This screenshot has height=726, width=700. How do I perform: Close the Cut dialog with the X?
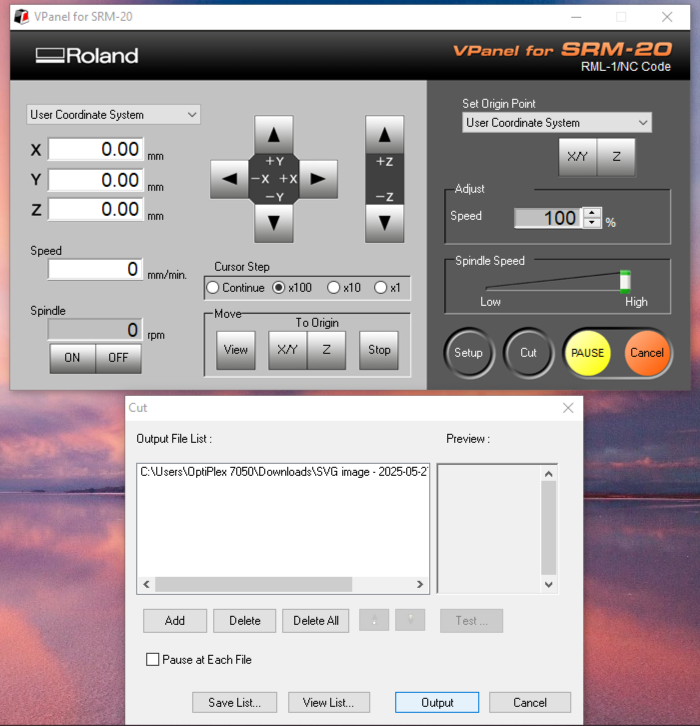[568, 408]
